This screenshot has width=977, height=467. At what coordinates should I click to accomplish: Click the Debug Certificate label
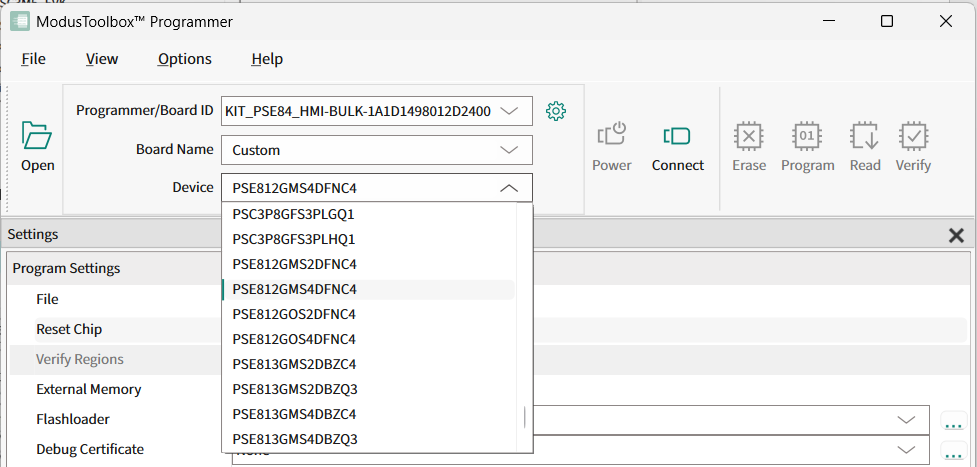pos(90,449)
